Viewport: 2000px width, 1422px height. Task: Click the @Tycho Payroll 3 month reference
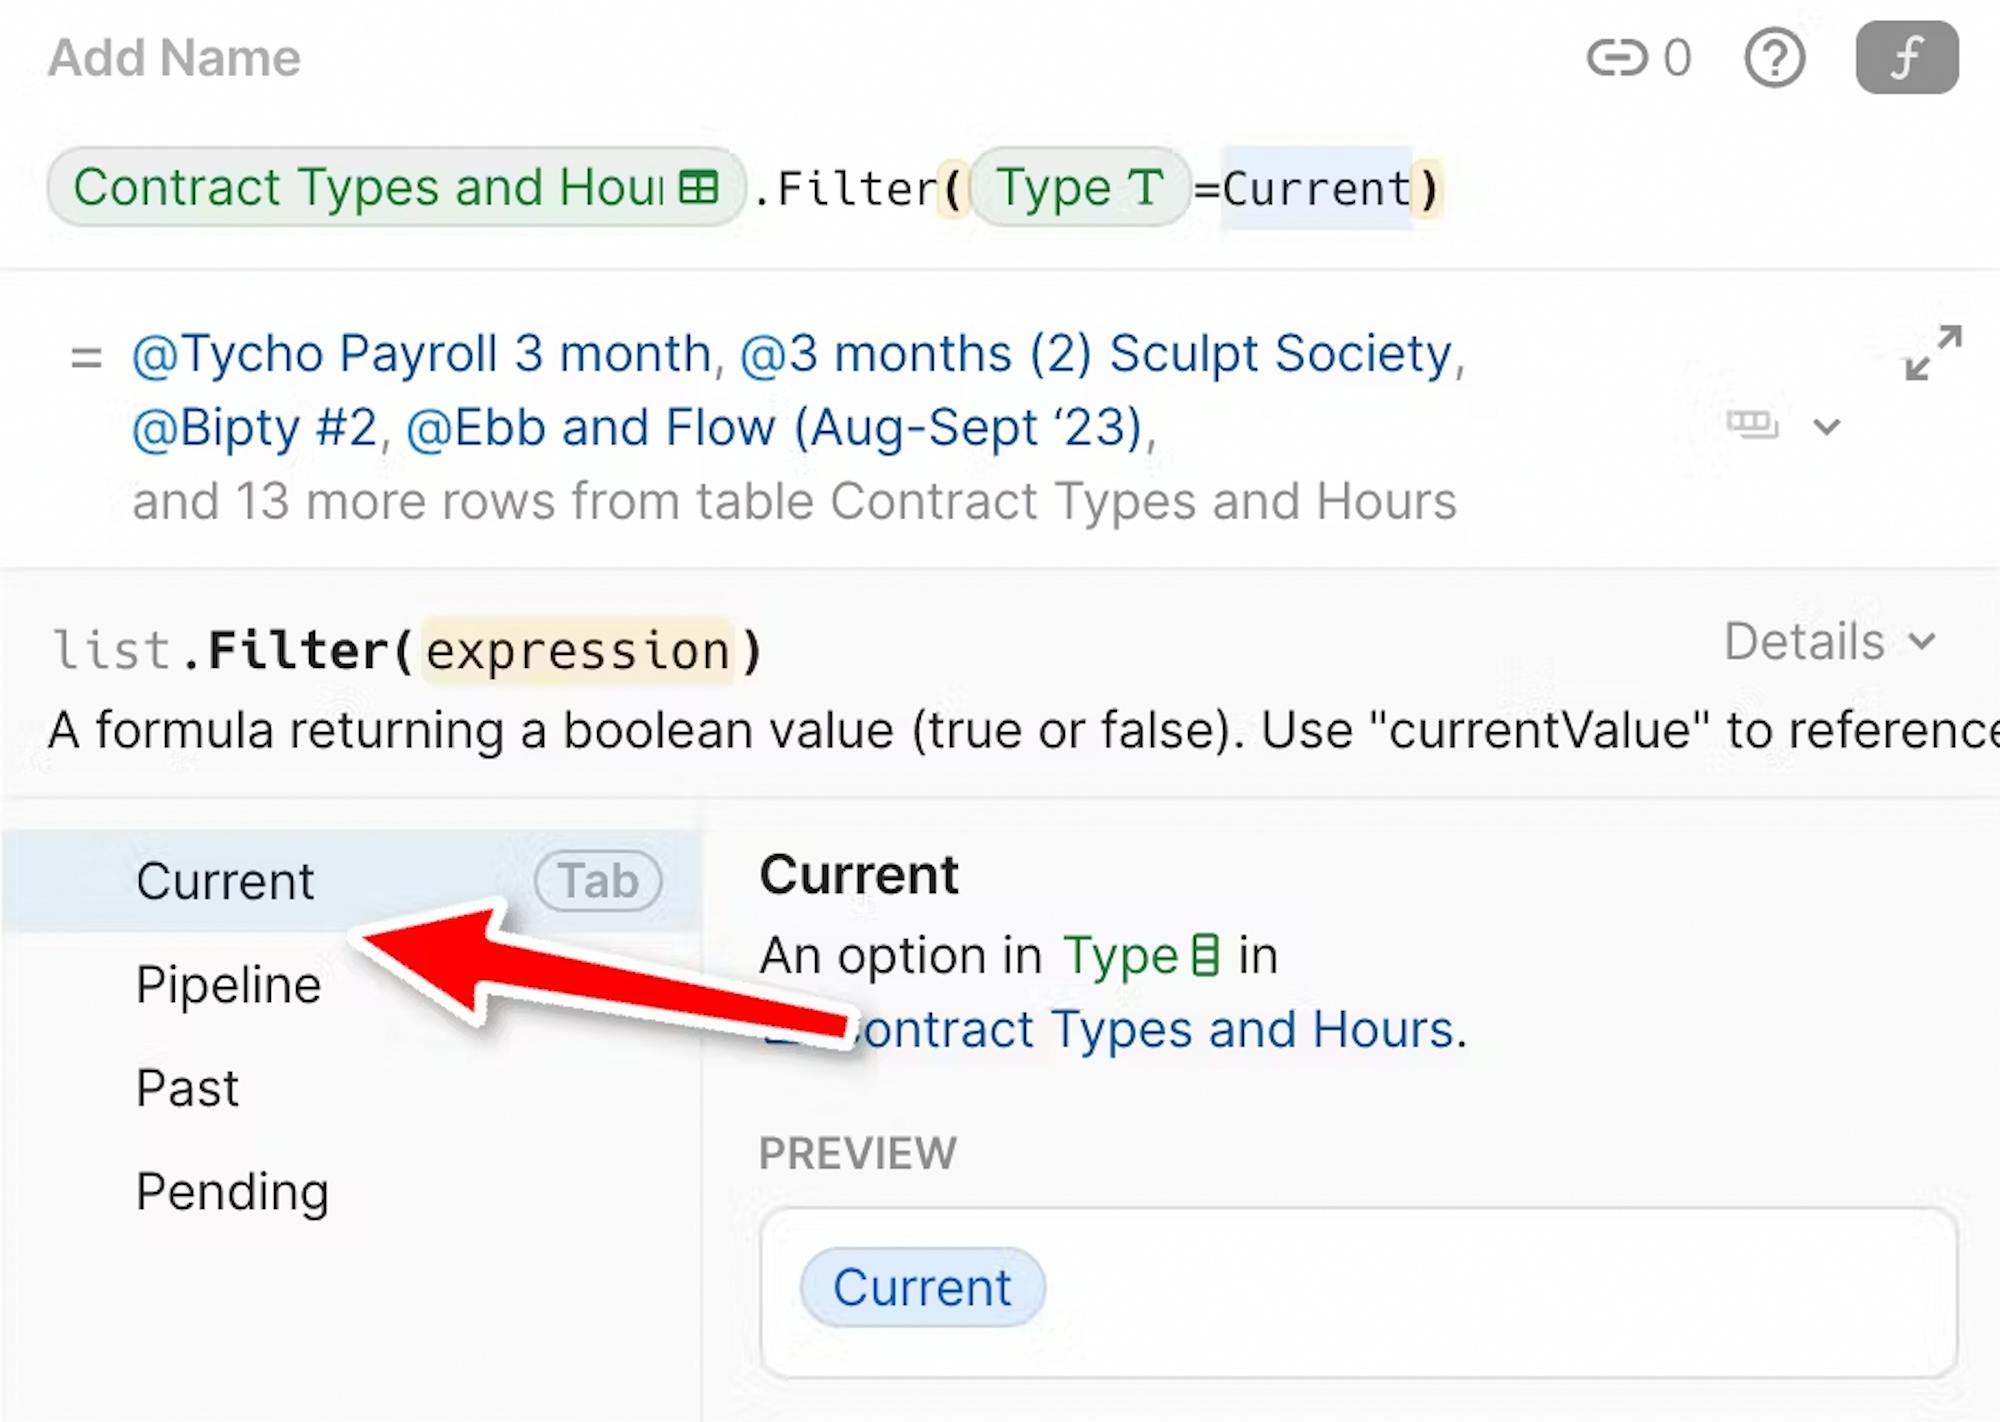pyautogui.click(x=421, y=354)
